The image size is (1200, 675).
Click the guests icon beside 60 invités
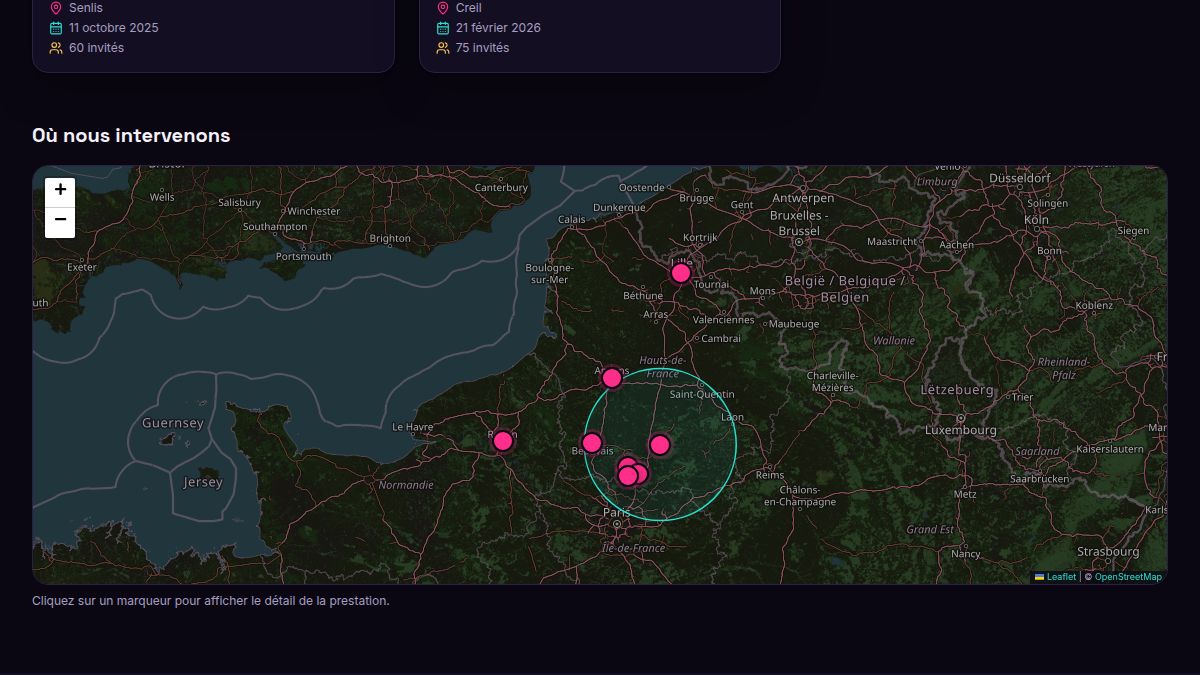coord(56,48)
